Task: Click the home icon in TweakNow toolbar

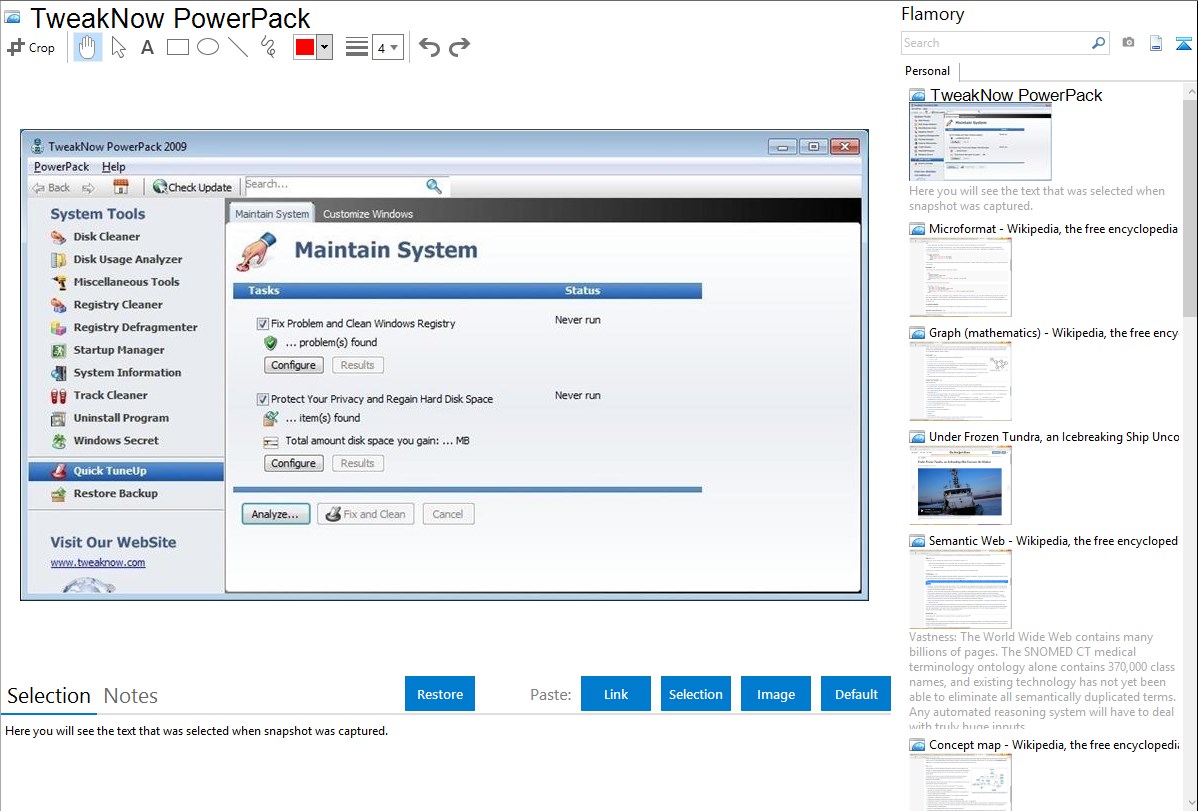Action: click(x=121, y=187)
